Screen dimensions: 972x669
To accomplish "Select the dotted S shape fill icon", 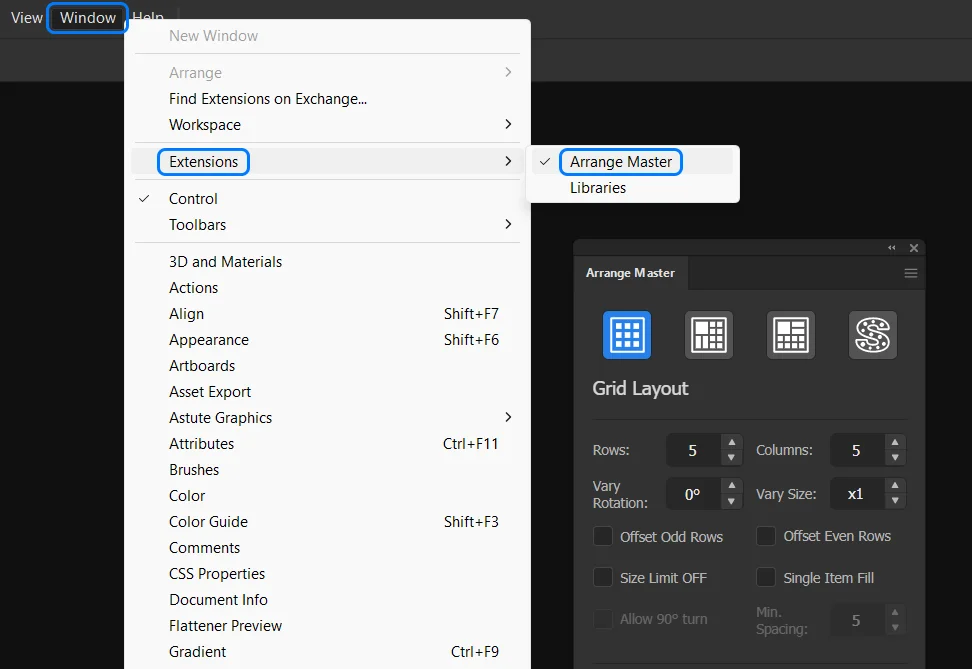I will 873,335.
